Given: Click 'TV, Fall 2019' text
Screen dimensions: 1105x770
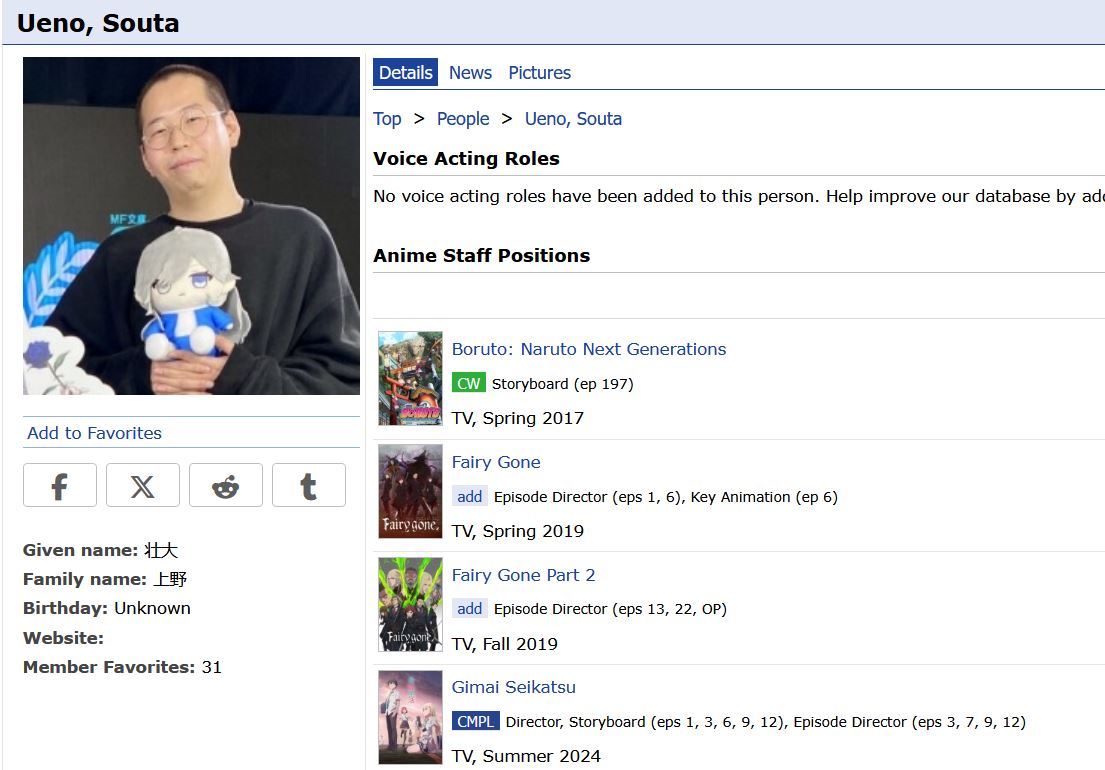Looking at the screenshot, I should click(505, 644).
